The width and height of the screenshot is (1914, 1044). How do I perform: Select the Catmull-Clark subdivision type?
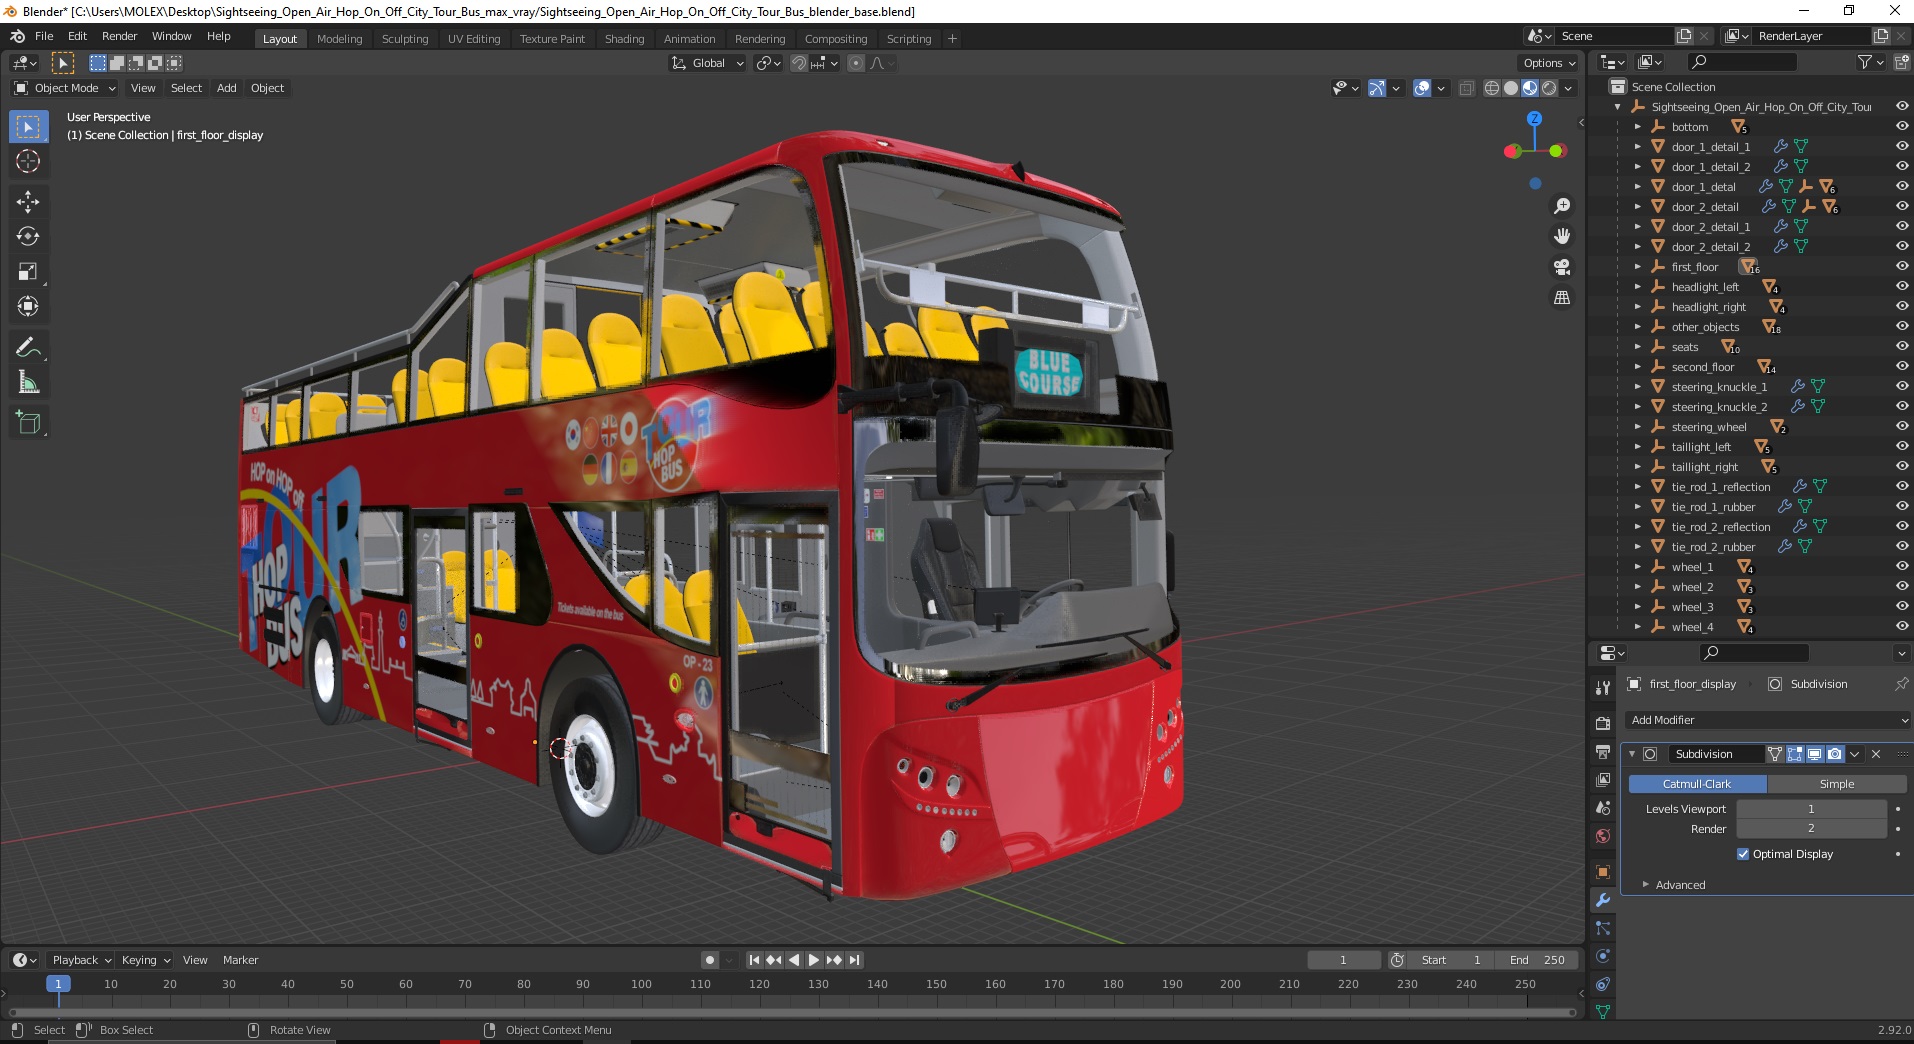[x=1697, y=784]
